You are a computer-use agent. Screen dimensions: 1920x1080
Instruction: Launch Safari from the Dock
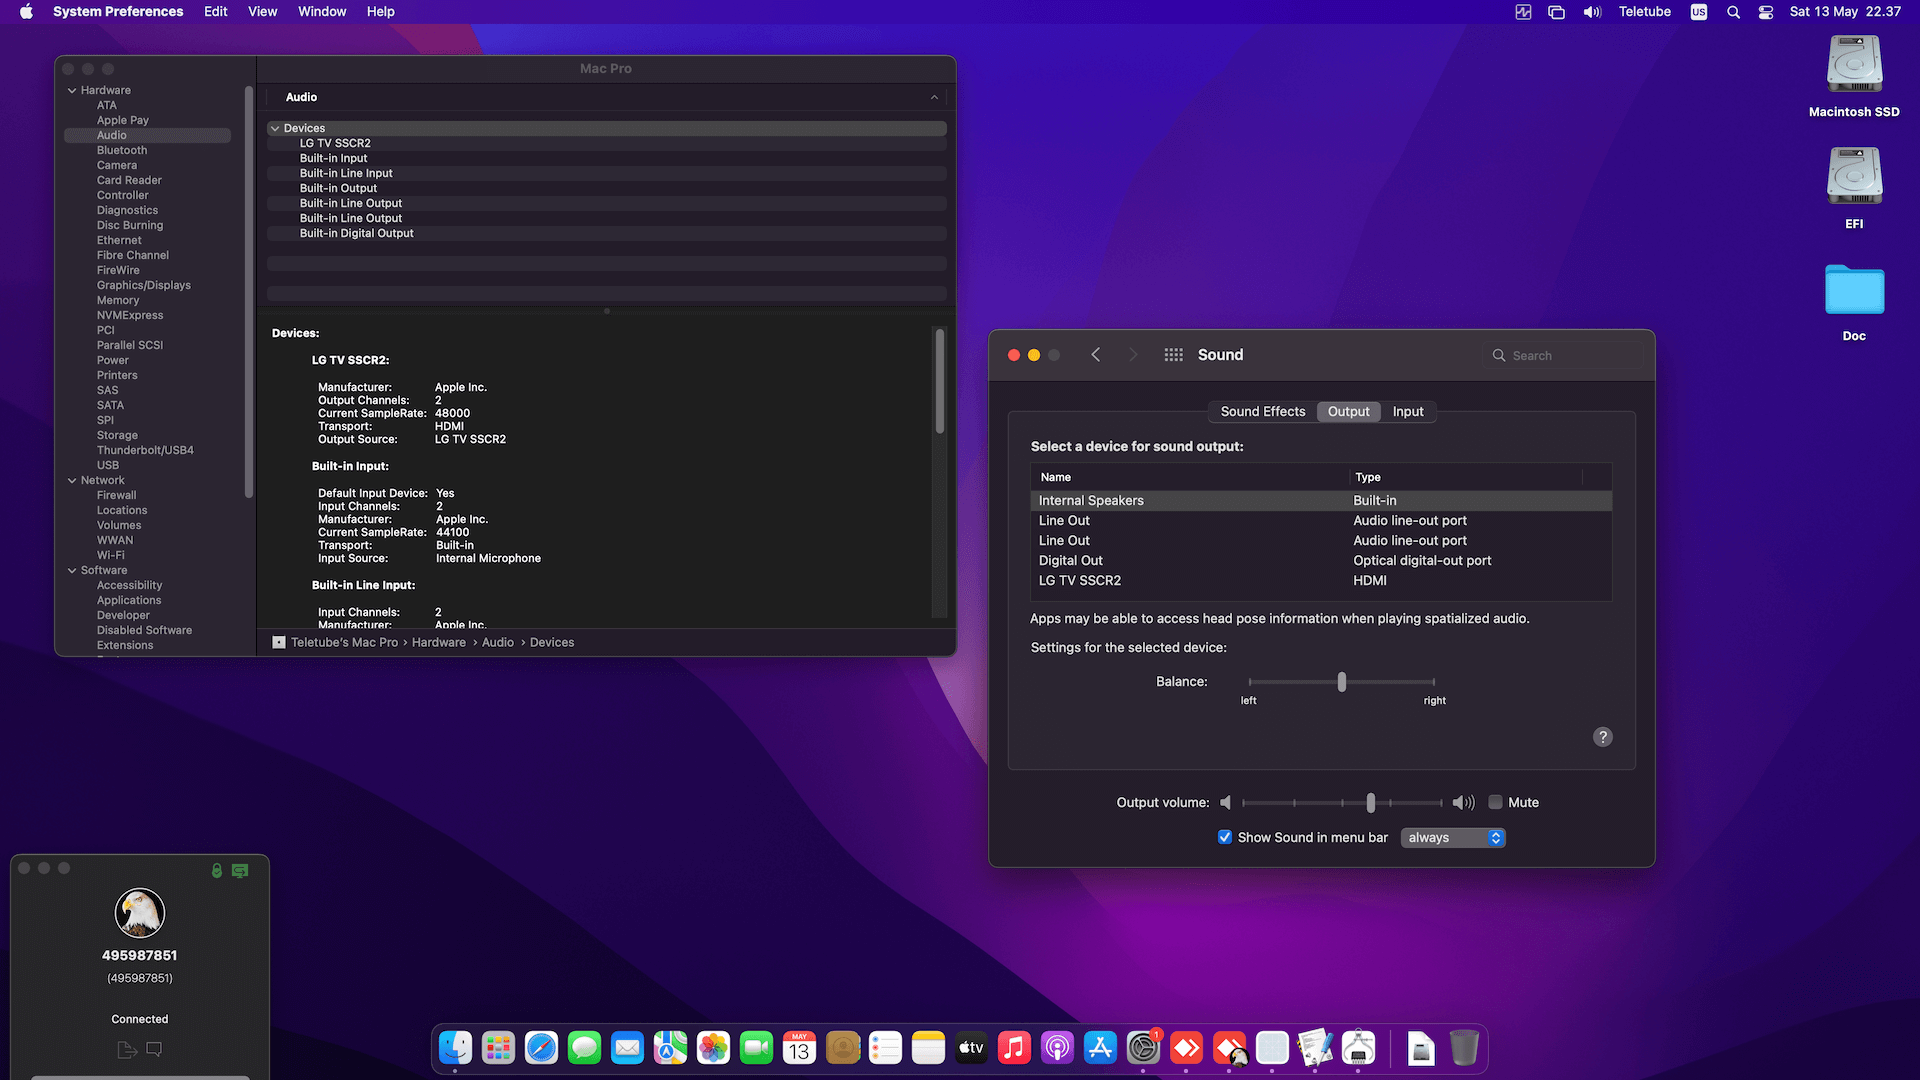(x=541, y=1048)
